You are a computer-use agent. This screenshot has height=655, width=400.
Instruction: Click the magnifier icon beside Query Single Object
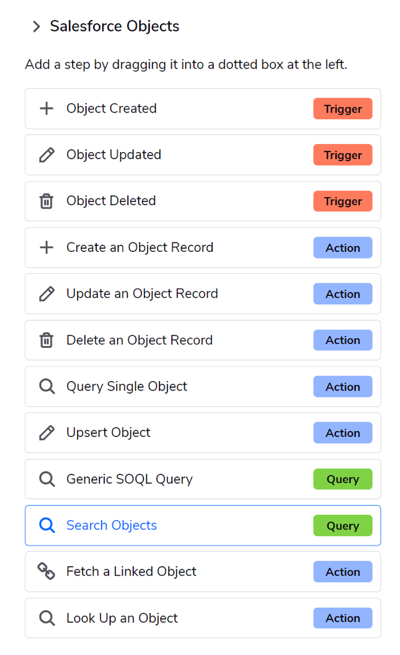click(47, 386)
